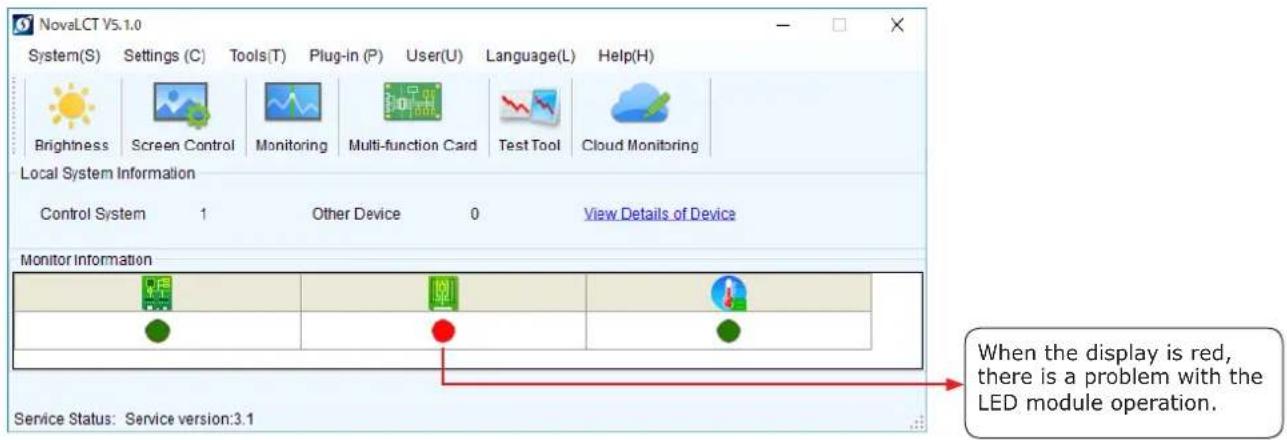Open the User(U) menu

pyautogui.click(x=434, y=56)
